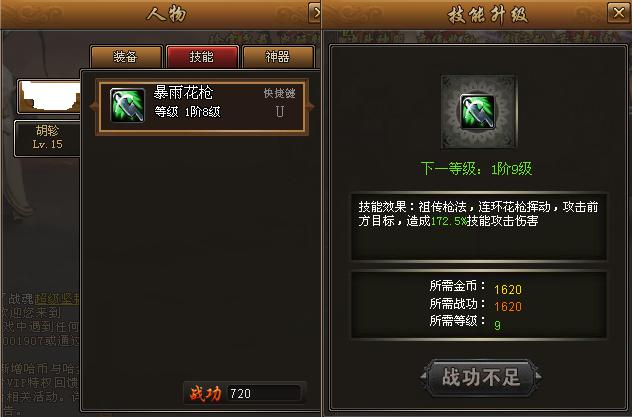This screenshot has width=632, height=417.
Task: Select the 技能 tab
Action: point(202,57)
